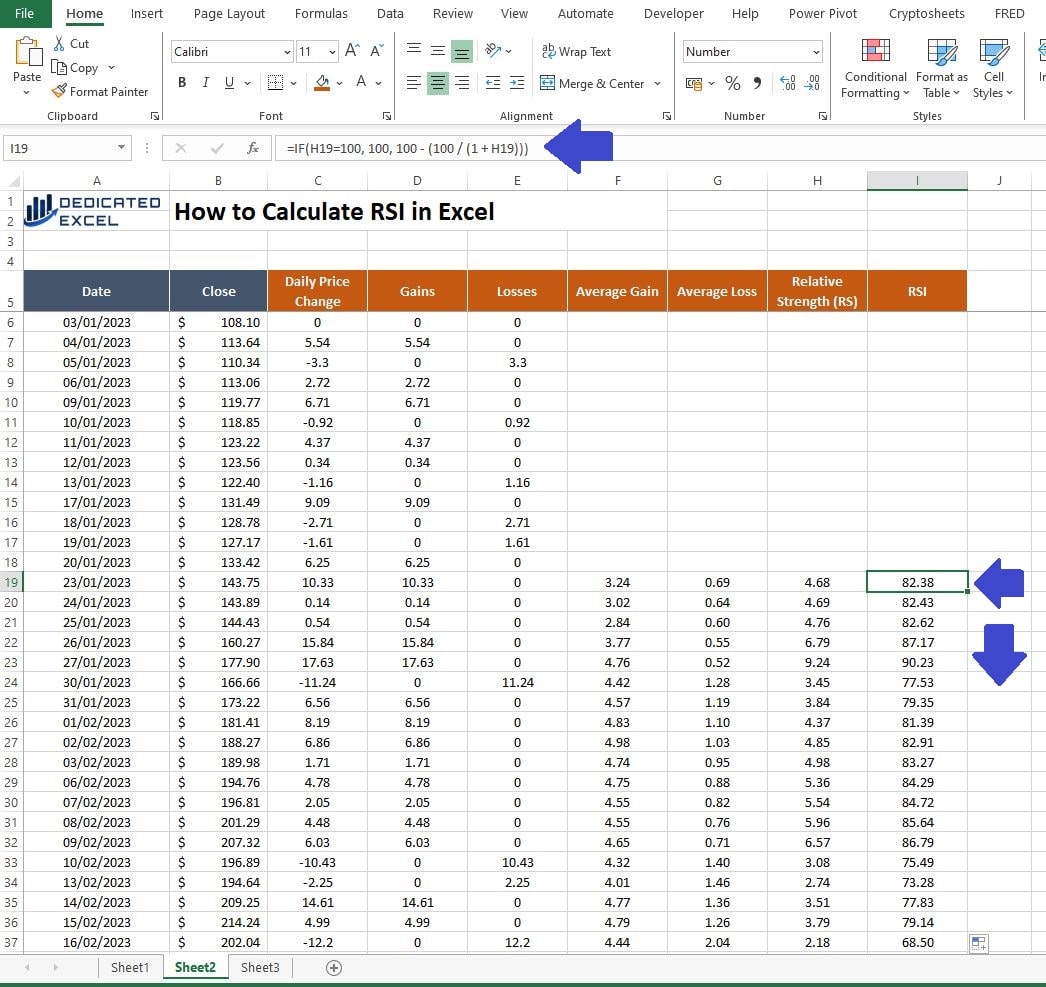The height and width of the screenshot is (987, 1046).
Task: Decrease font size with the small A icon
Action: coord(377,51)
